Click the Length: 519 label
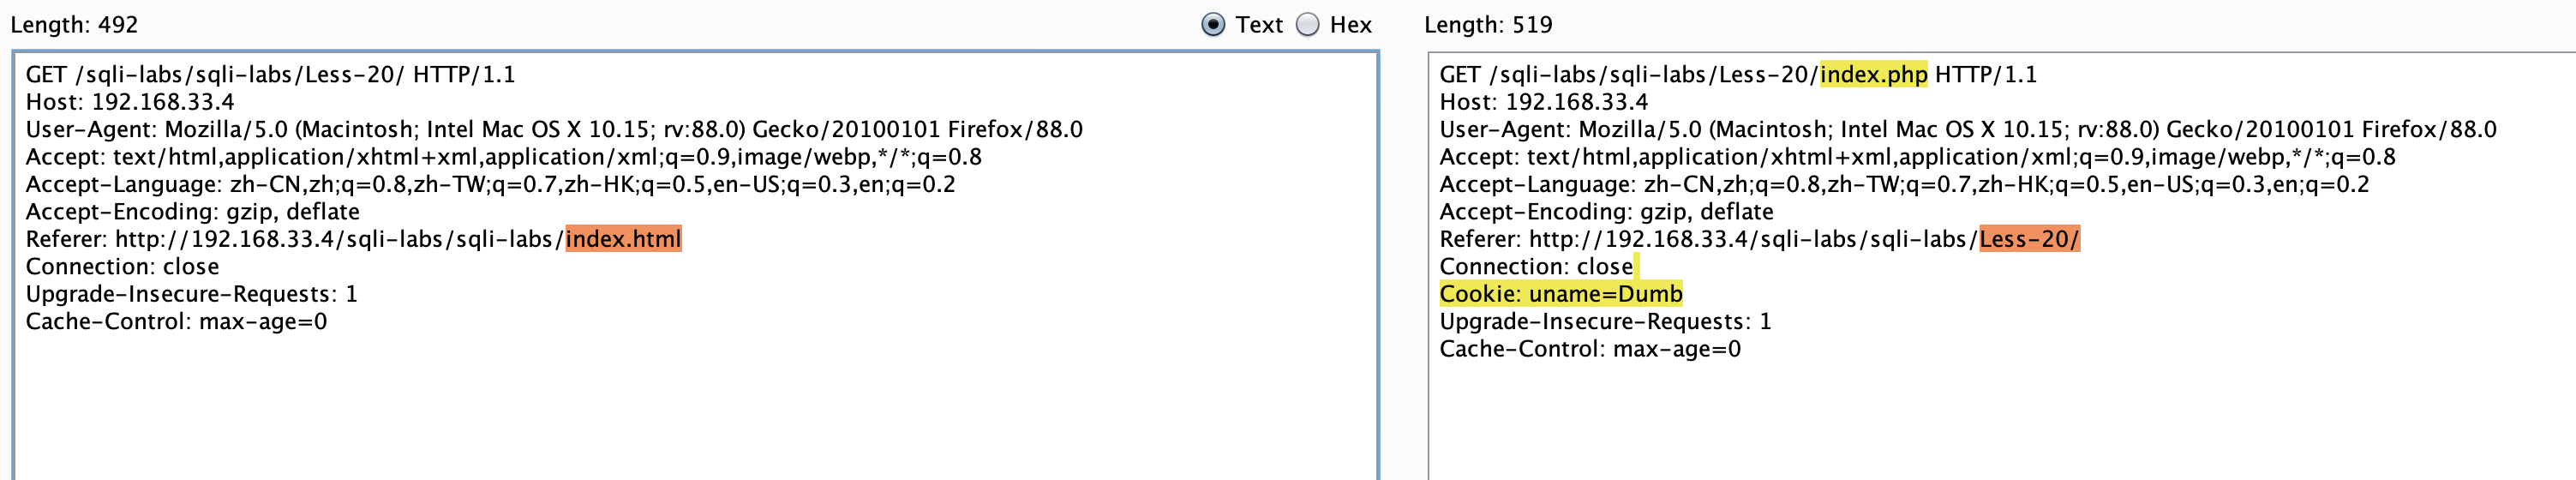The width and height of the screenshot is (2576, 480). [1488, 25]
